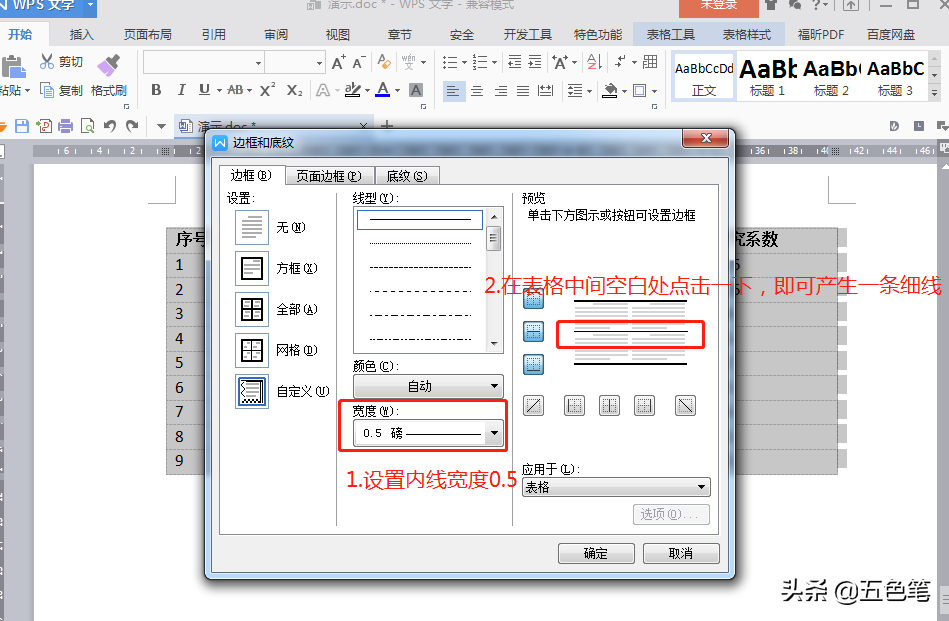Image resolution: width=949 pixels, height=621 pixels.
Task: Apply the 标题 2 style
Action: [x=832, y=77]
